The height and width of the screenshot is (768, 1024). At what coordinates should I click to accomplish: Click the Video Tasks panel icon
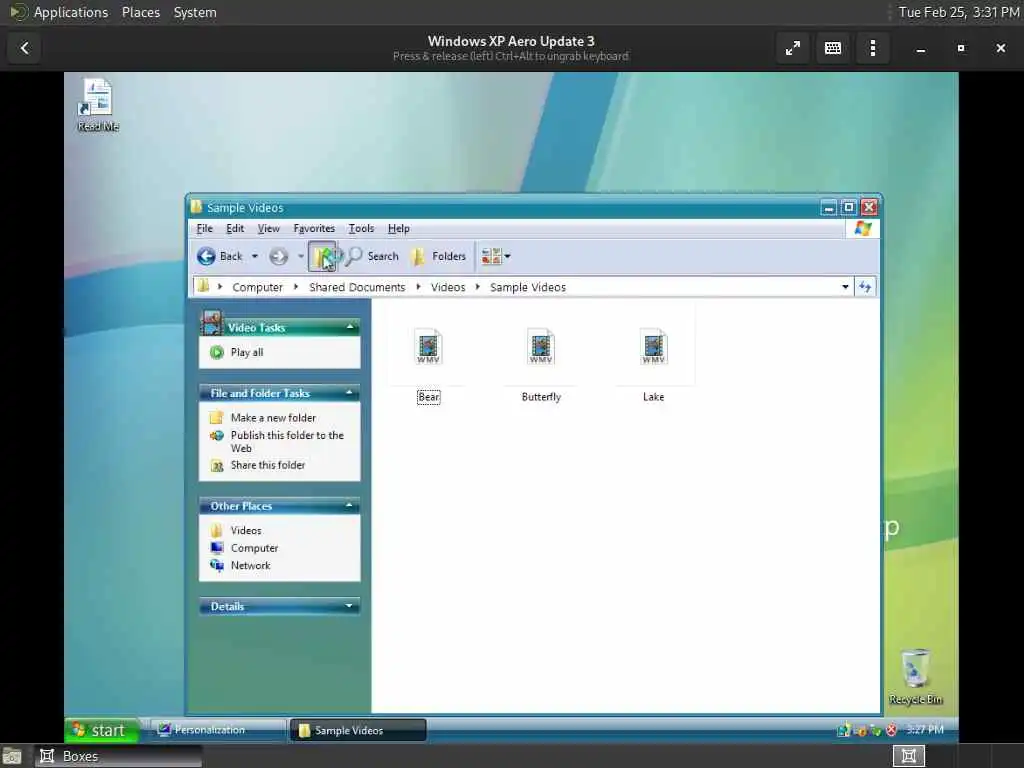tap(211, 322)
